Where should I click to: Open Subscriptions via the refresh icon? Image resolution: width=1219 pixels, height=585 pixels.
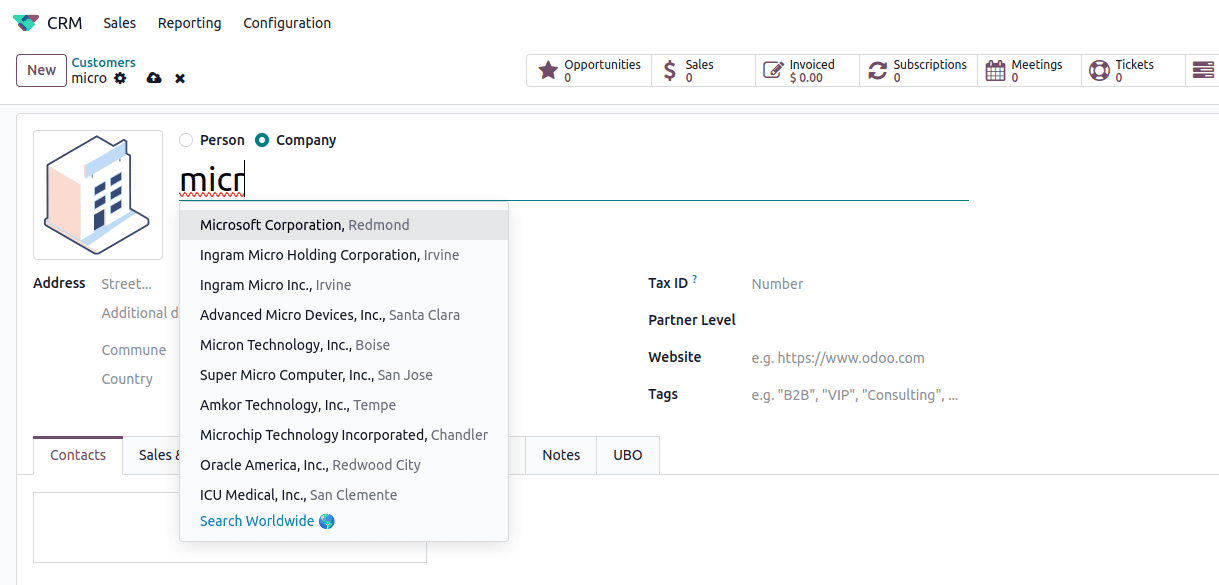[x=878, y=70]
